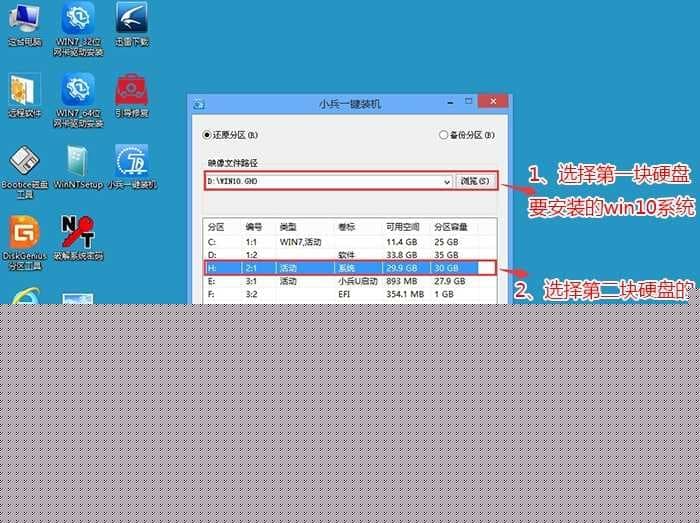This screenshot has width=700, height=523.
Task: Click the H: cell in the highlighted row
Action: pos(212,268)
